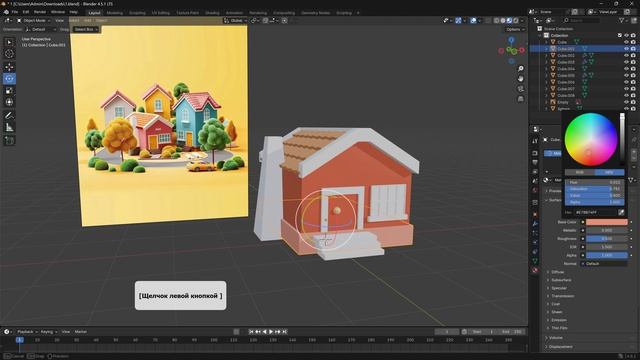Viewport: 640px width, 360px height.
Task: Expand the Subsurface panel
Action: tap(561, 280)
